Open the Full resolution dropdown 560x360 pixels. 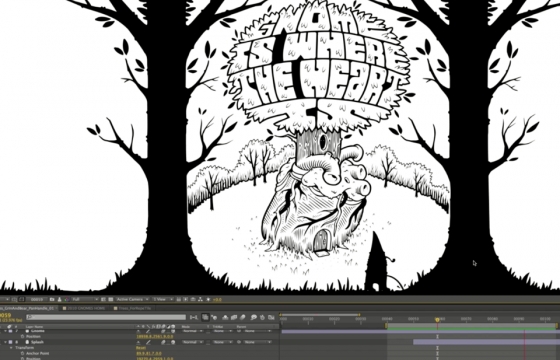(x=85, y=299)
